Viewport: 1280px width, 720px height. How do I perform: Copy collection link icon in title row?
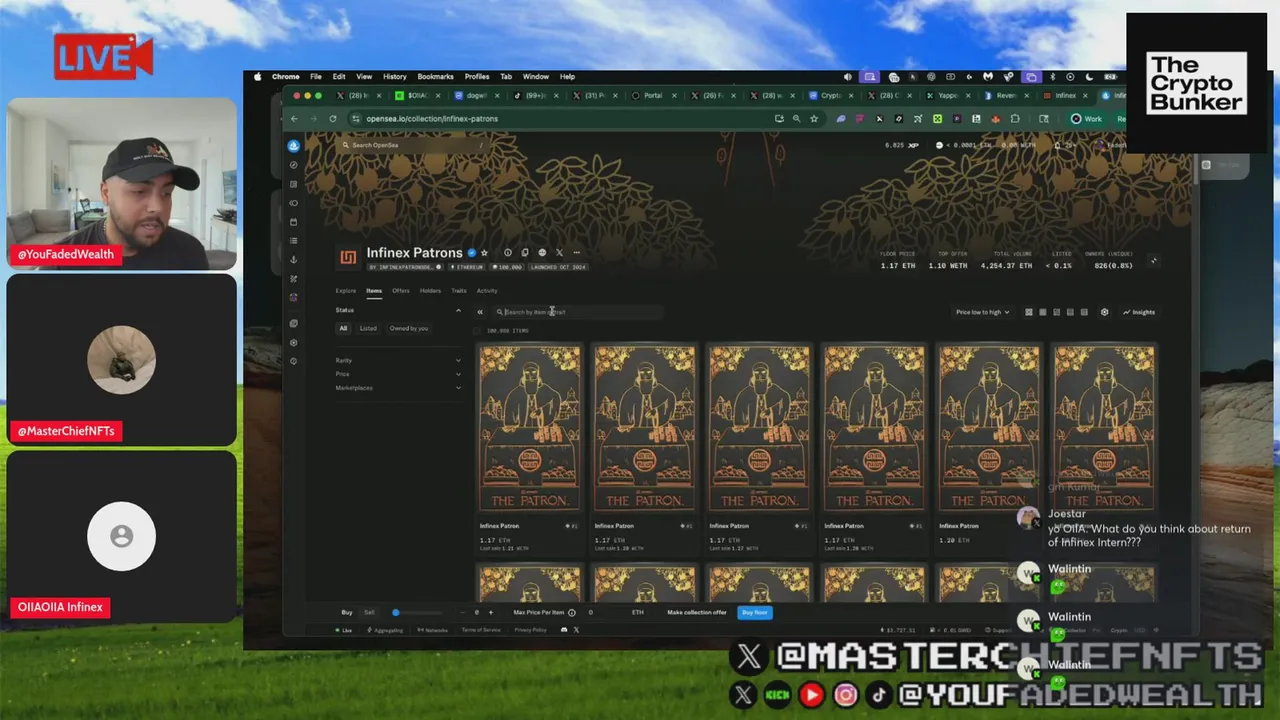tap(524, 253)
